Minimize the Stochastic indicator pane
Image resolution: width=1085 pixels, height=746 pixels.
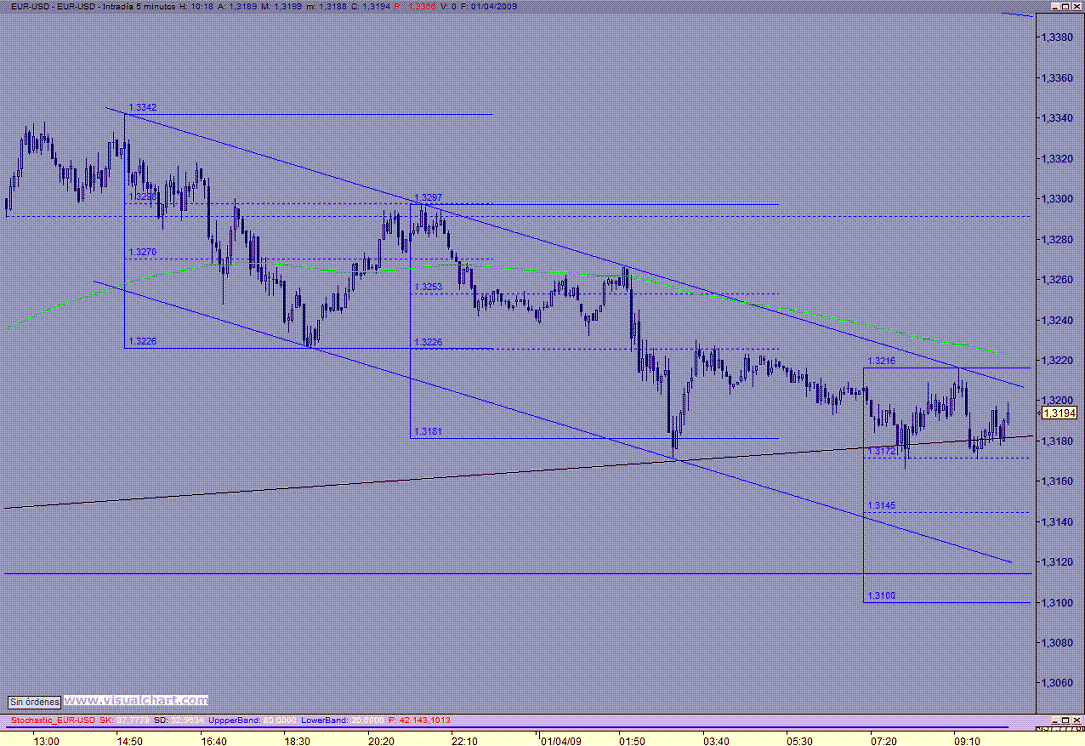[x=1056, y=720]
